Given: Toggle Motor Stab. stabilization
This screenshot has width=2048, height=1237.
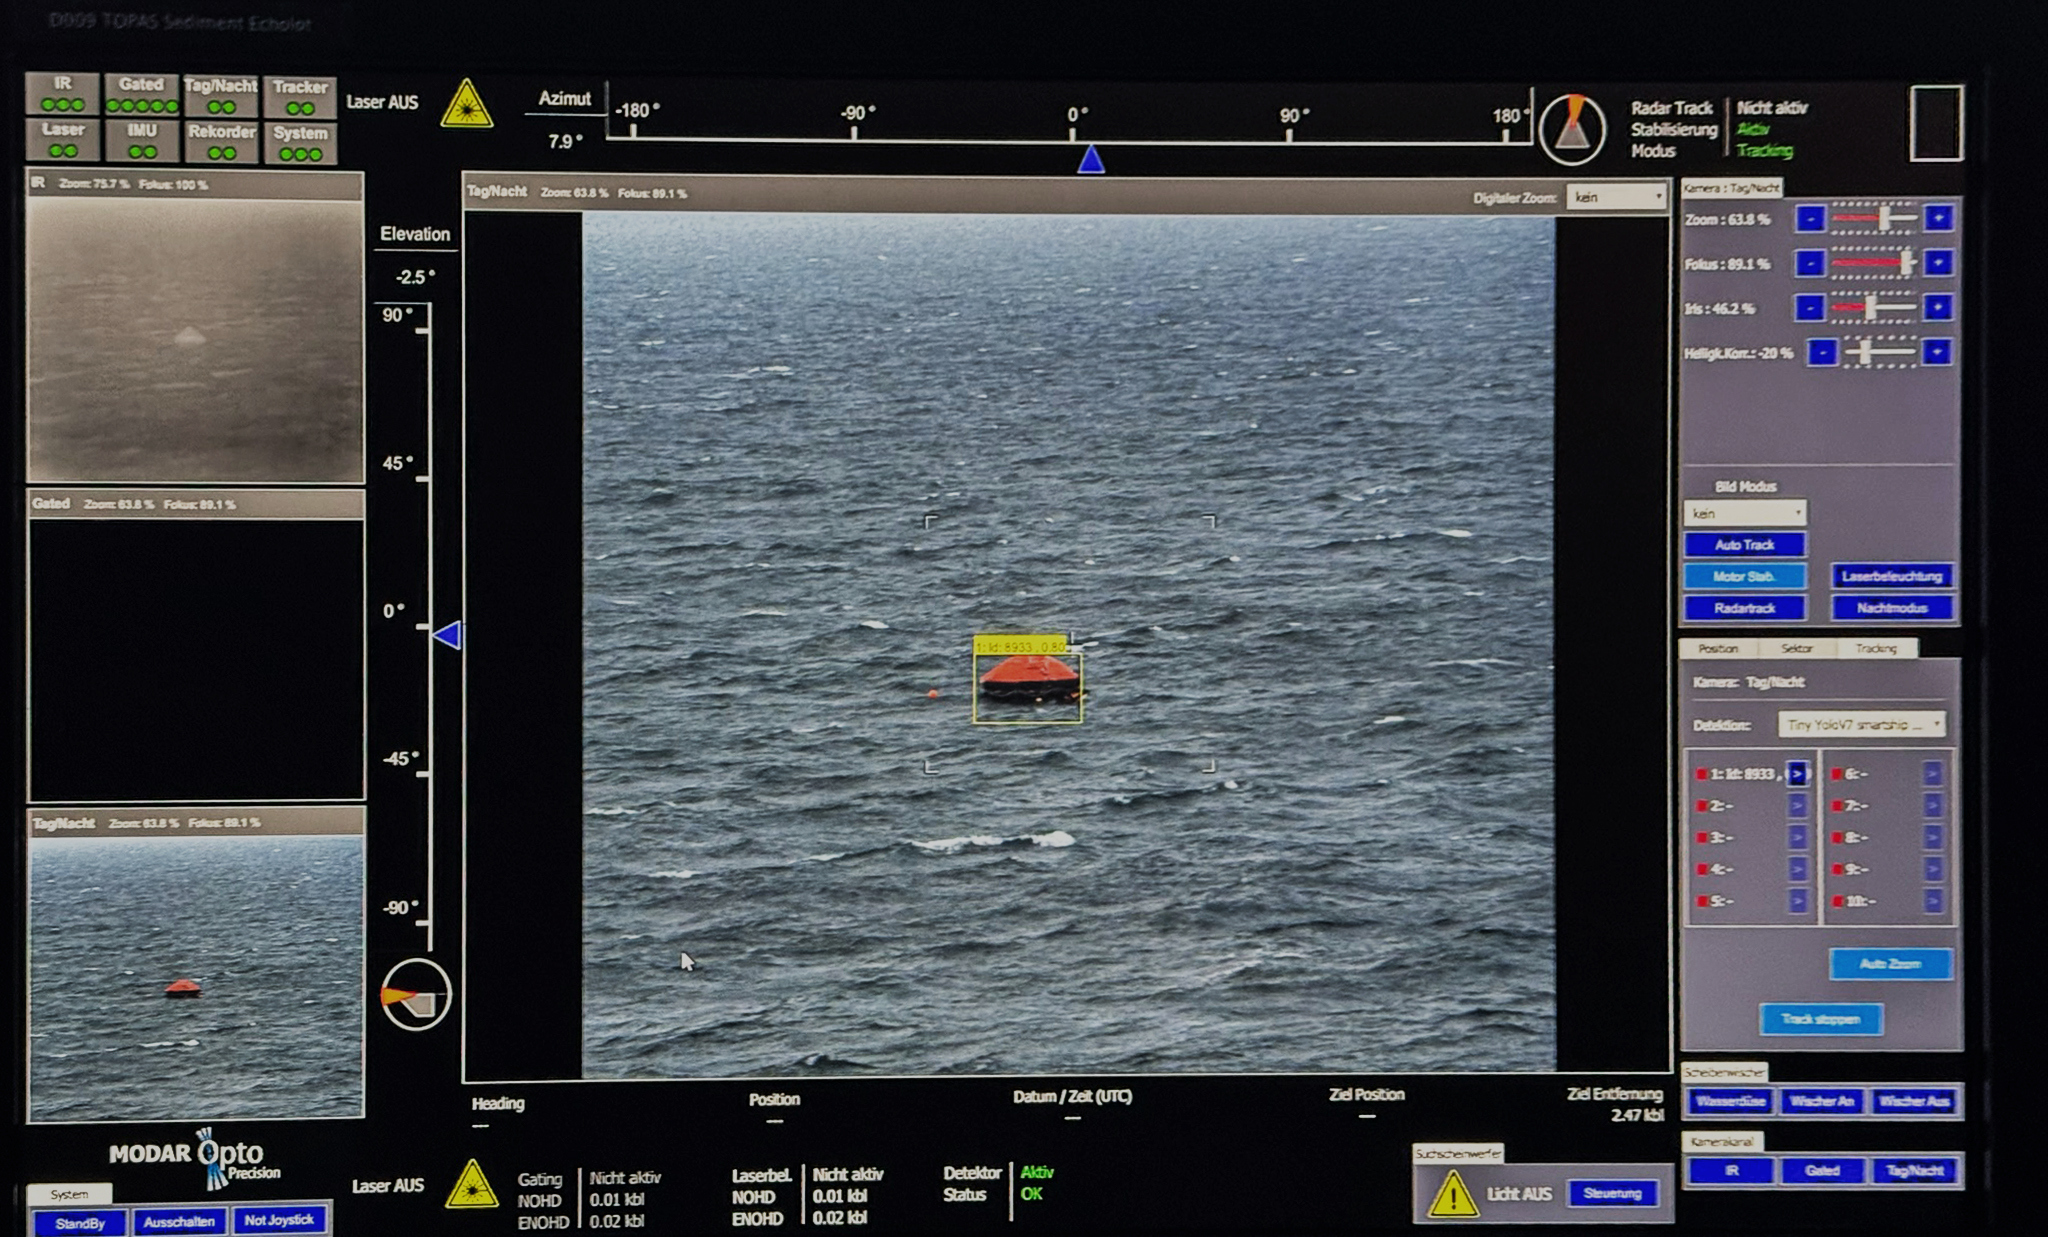Looking at the screenshot, I should coord(1744,577).
